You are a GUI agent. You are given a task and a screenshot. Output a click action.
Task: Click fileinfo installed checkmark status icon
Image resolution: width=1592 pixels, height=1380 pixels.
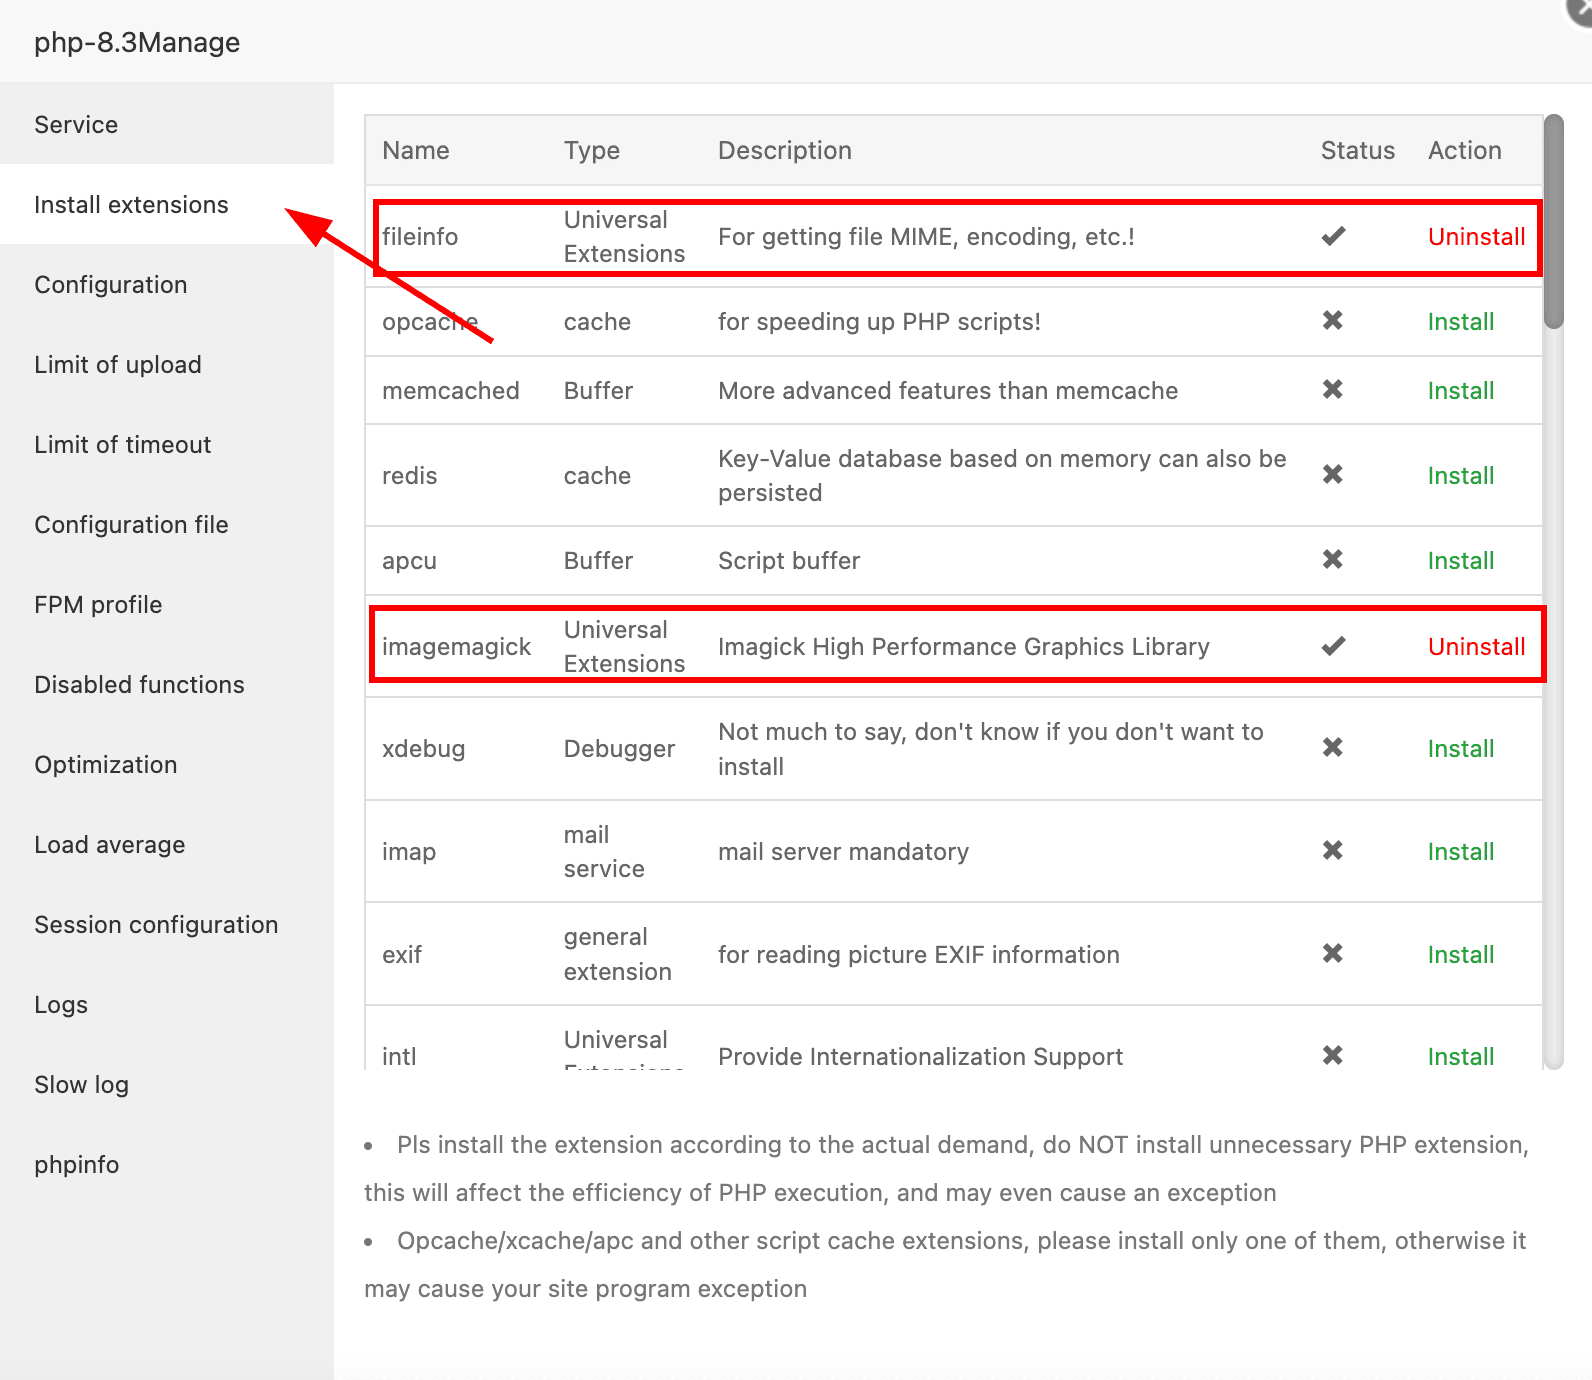click(x=1333, y=236)
